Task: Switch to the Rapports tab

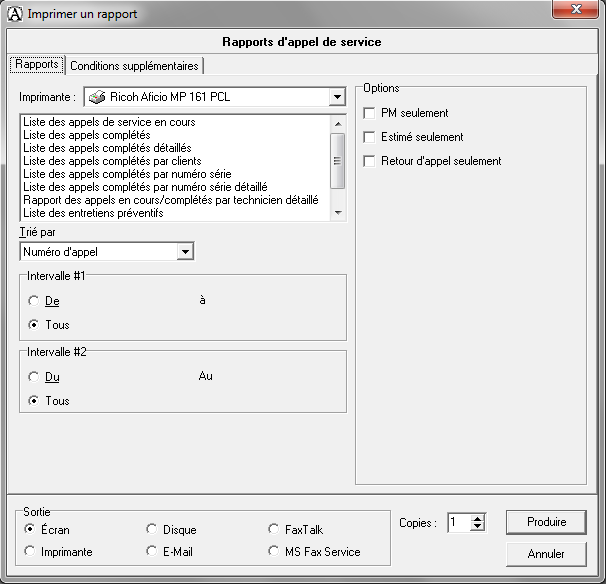Action: [x=37, y=64]
